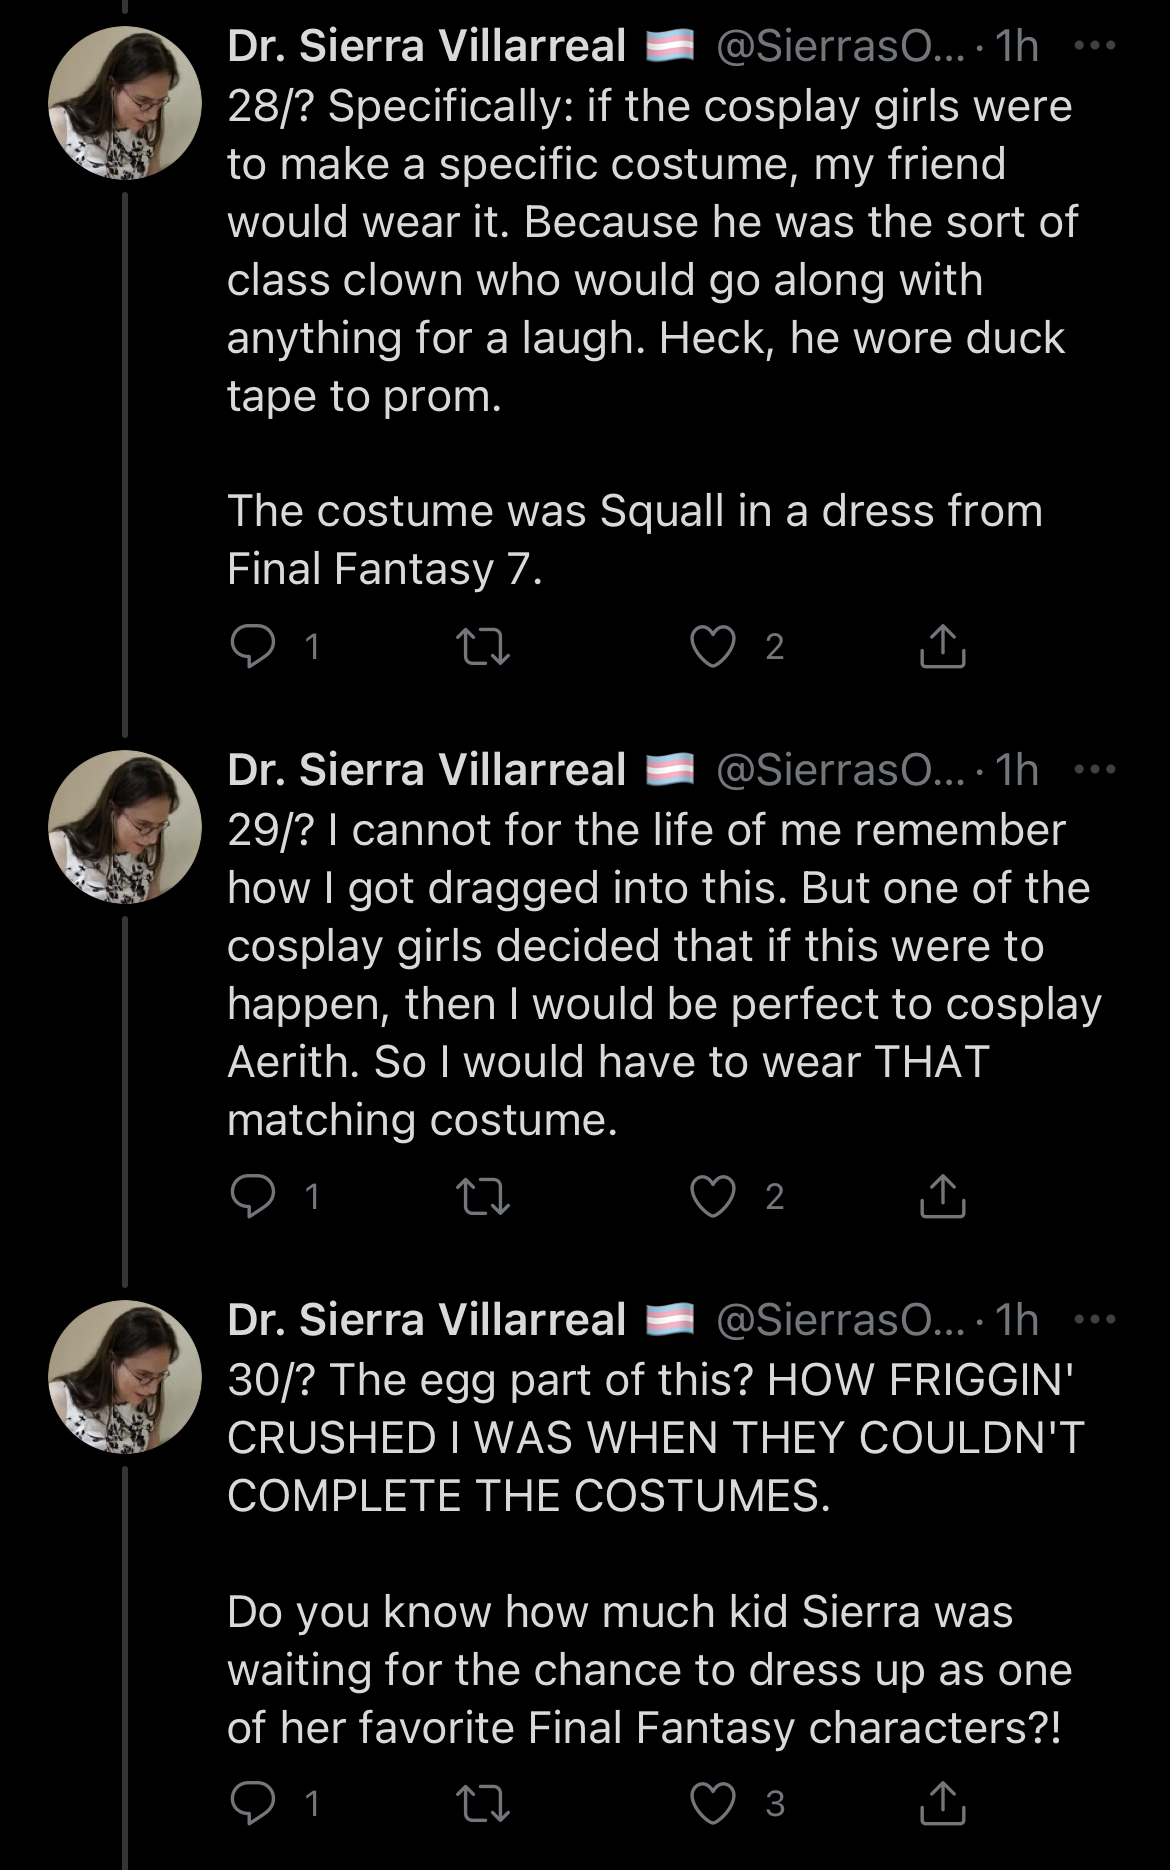
Task: Open more options for the 29/? tweet
Action: (1094, 770)
